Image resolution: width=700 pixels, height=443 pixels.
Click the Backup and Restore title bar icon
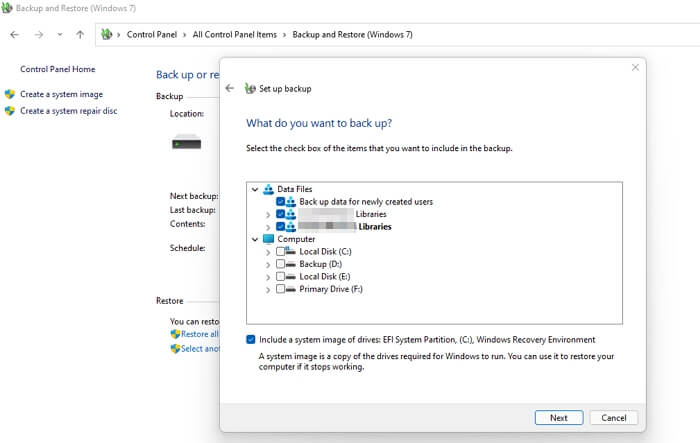(7, 8)
